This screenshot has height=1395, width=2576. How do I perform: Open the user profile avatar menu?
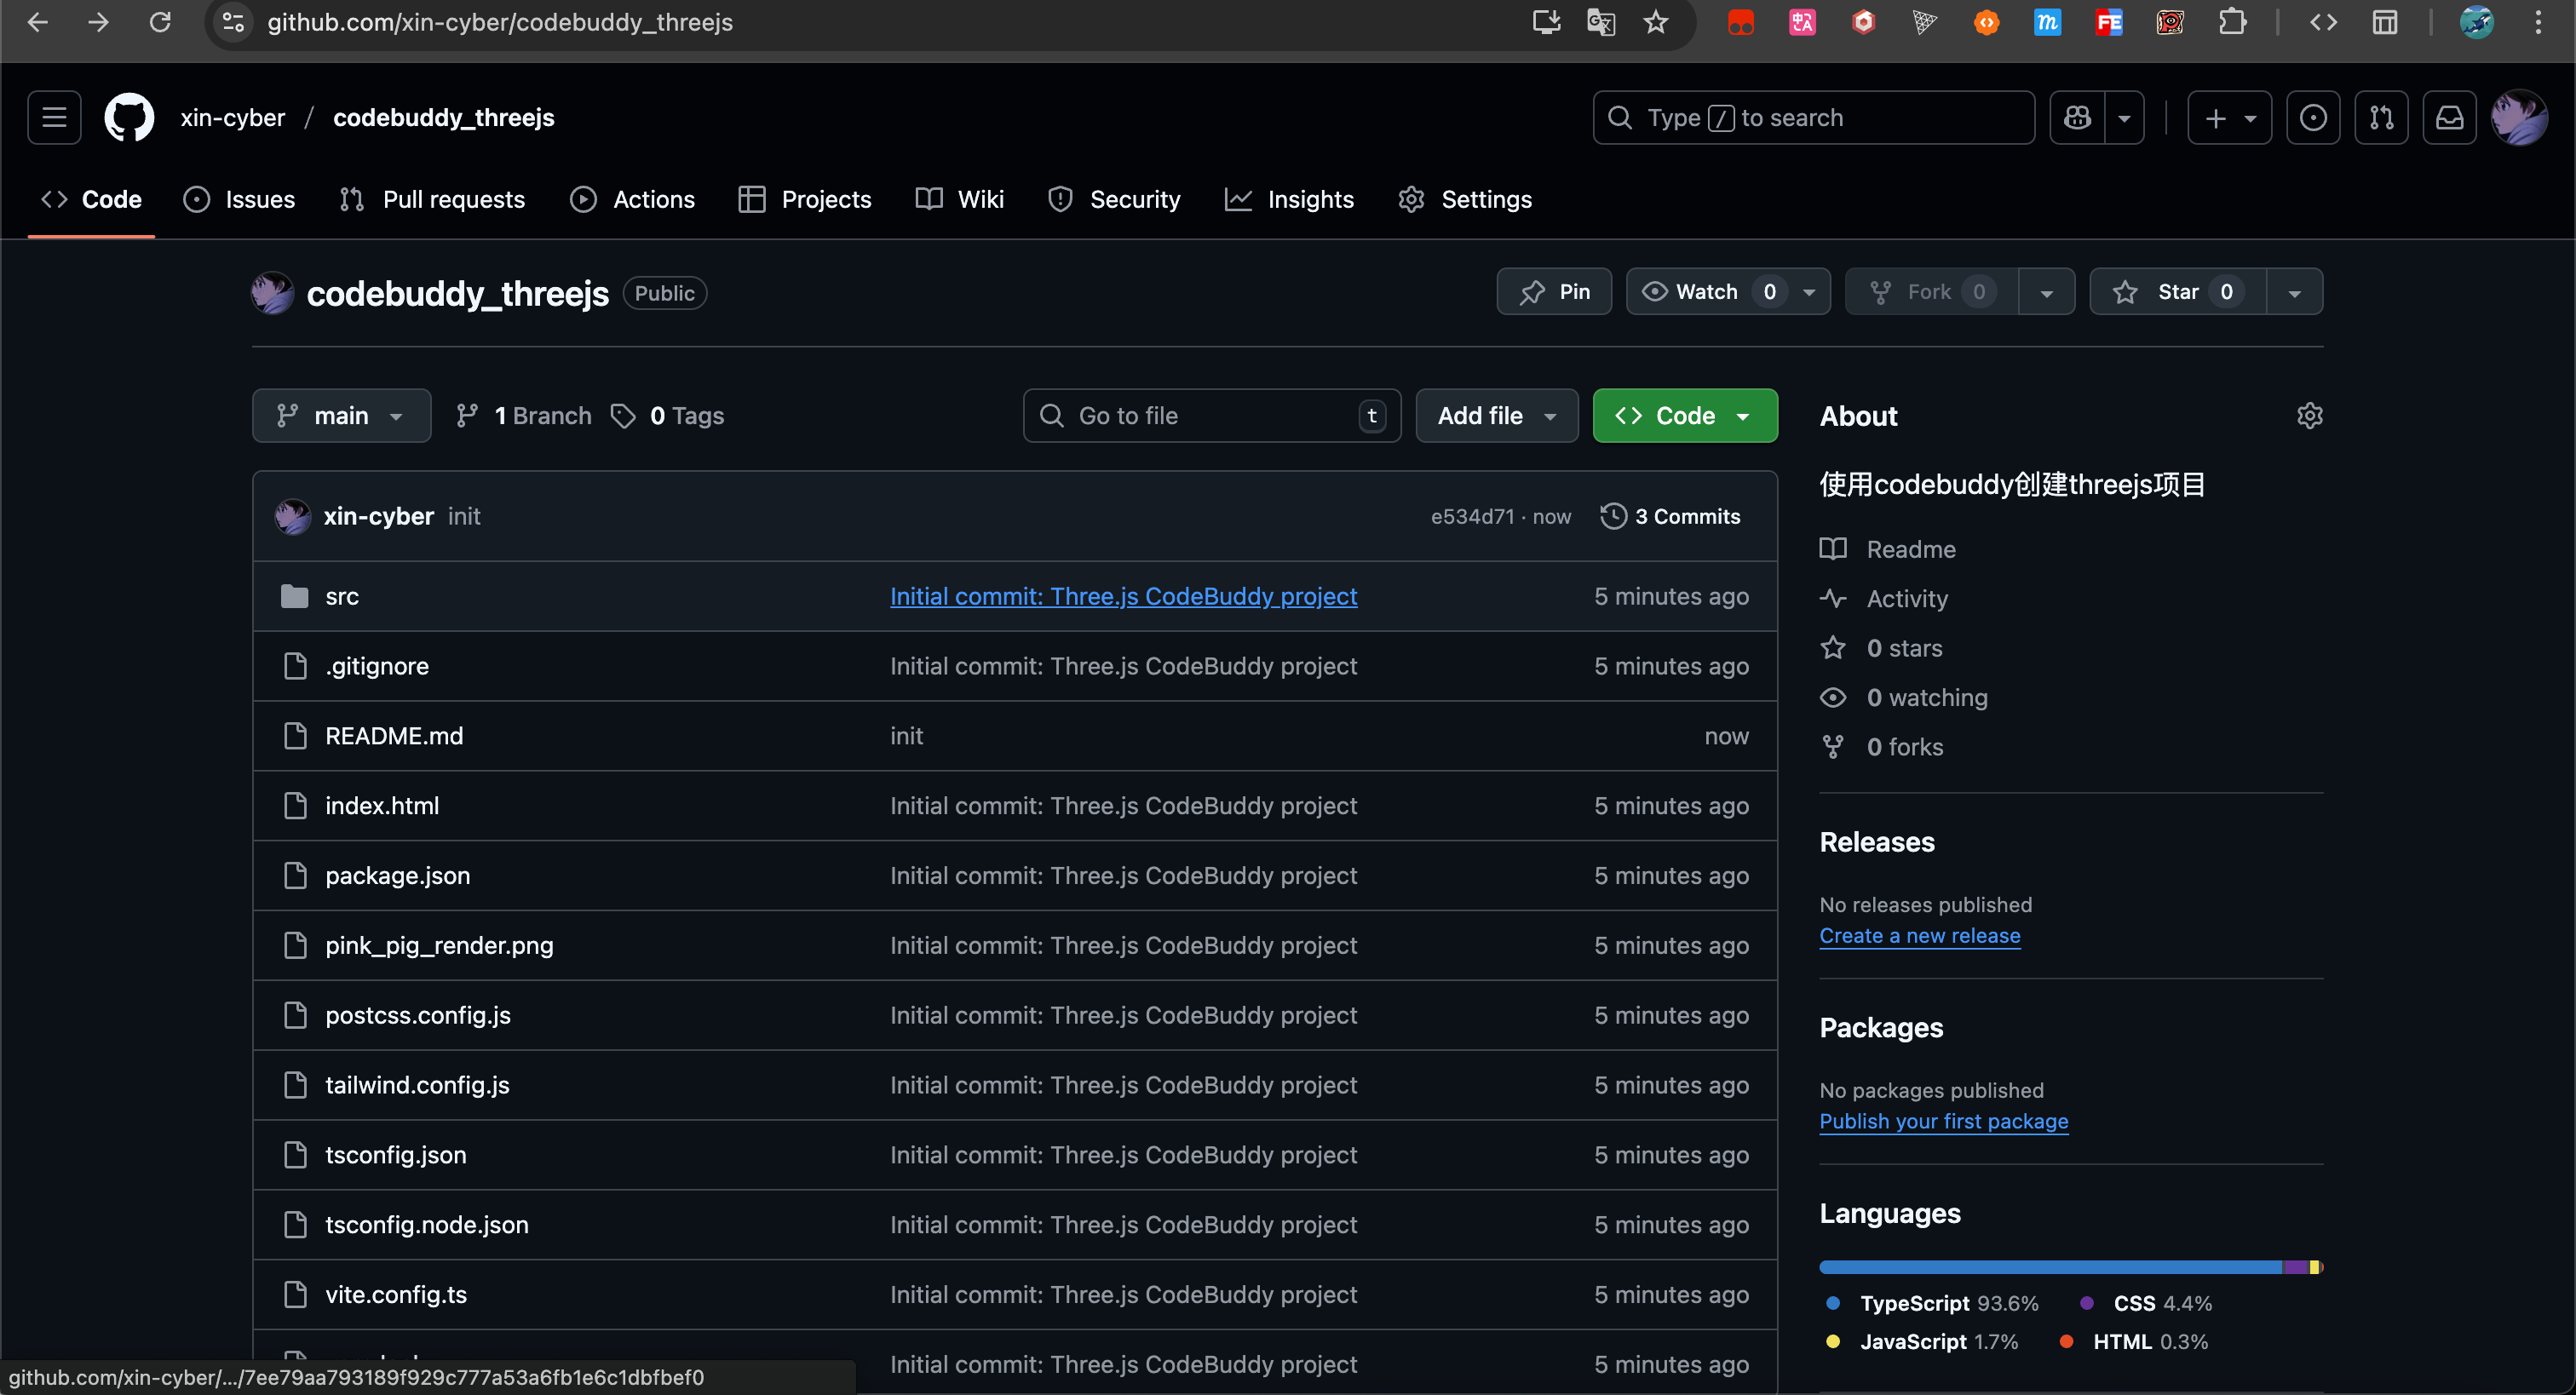click(x=2519, y=118)
